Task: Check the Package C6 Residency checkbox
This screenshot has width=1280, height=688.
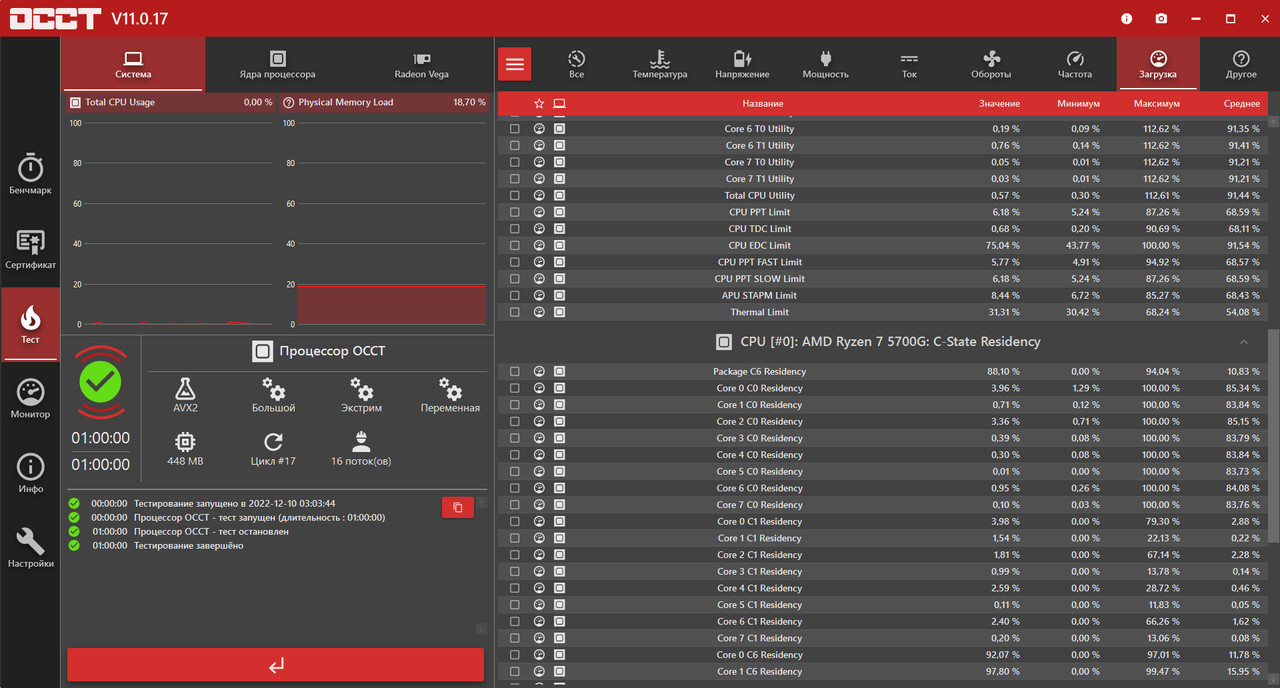Action: click(515, 371)
